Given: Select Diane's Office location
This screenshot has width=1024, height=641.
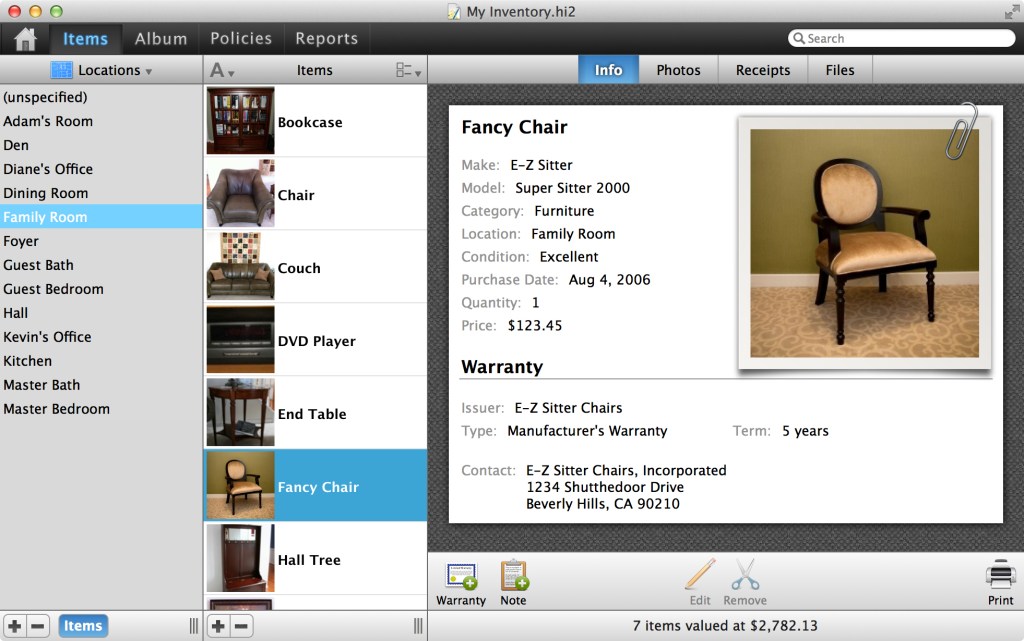Looking at the screenshot, I should coord(101,169).
